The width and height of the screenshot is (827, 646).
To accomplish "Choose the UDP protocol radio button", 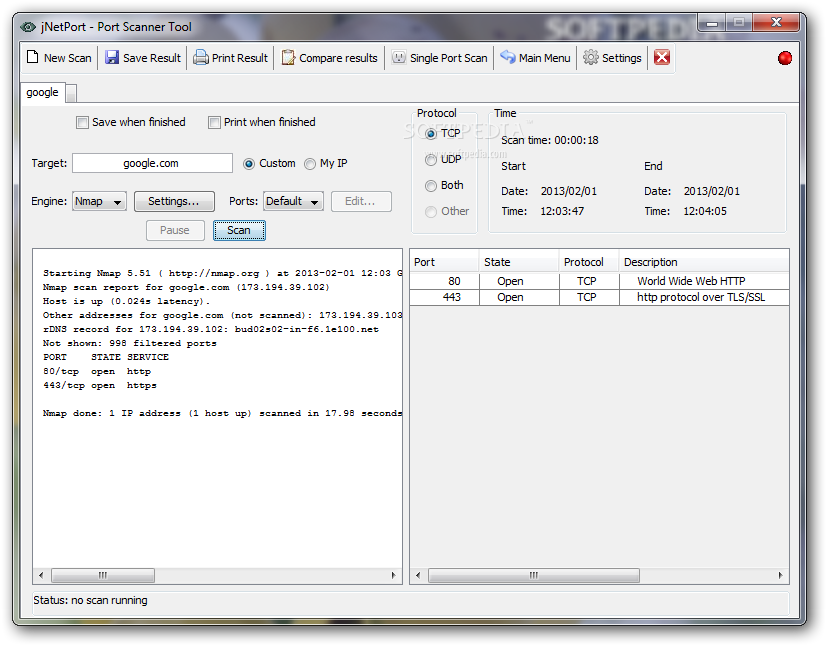I will pyautogui.click(x=431, y=160).
